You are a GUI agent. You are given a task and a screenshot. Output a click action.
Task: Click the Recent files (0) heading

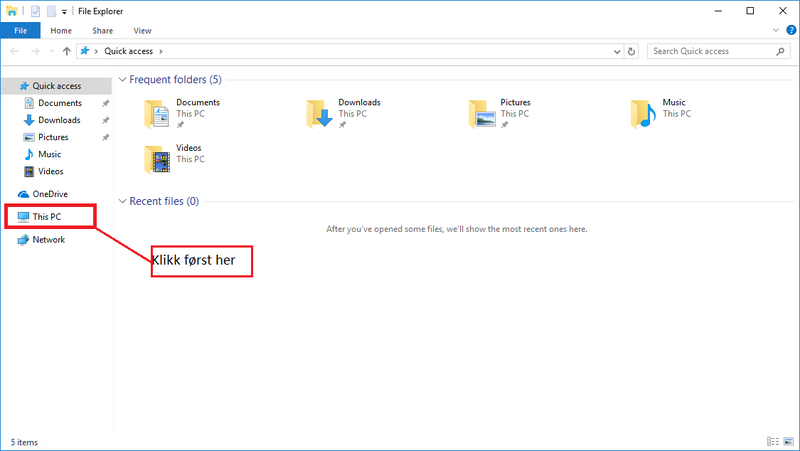164,201
